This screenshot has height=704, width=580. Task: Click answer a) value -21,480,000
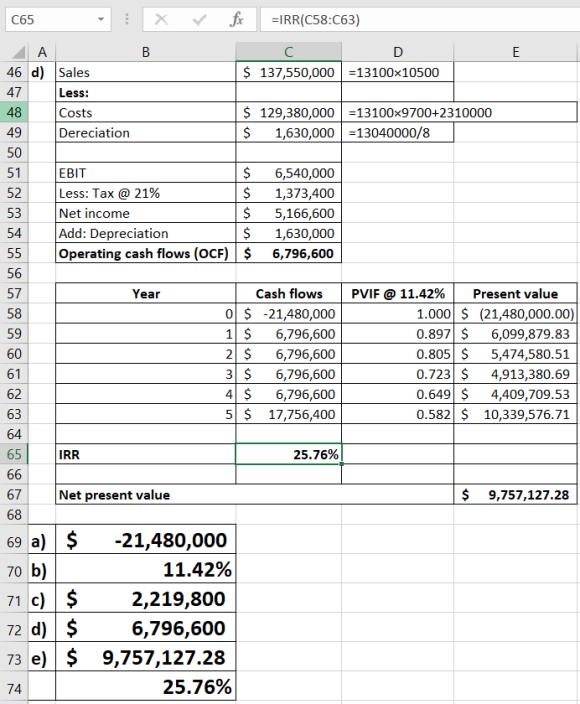click(x=145, y=540)
